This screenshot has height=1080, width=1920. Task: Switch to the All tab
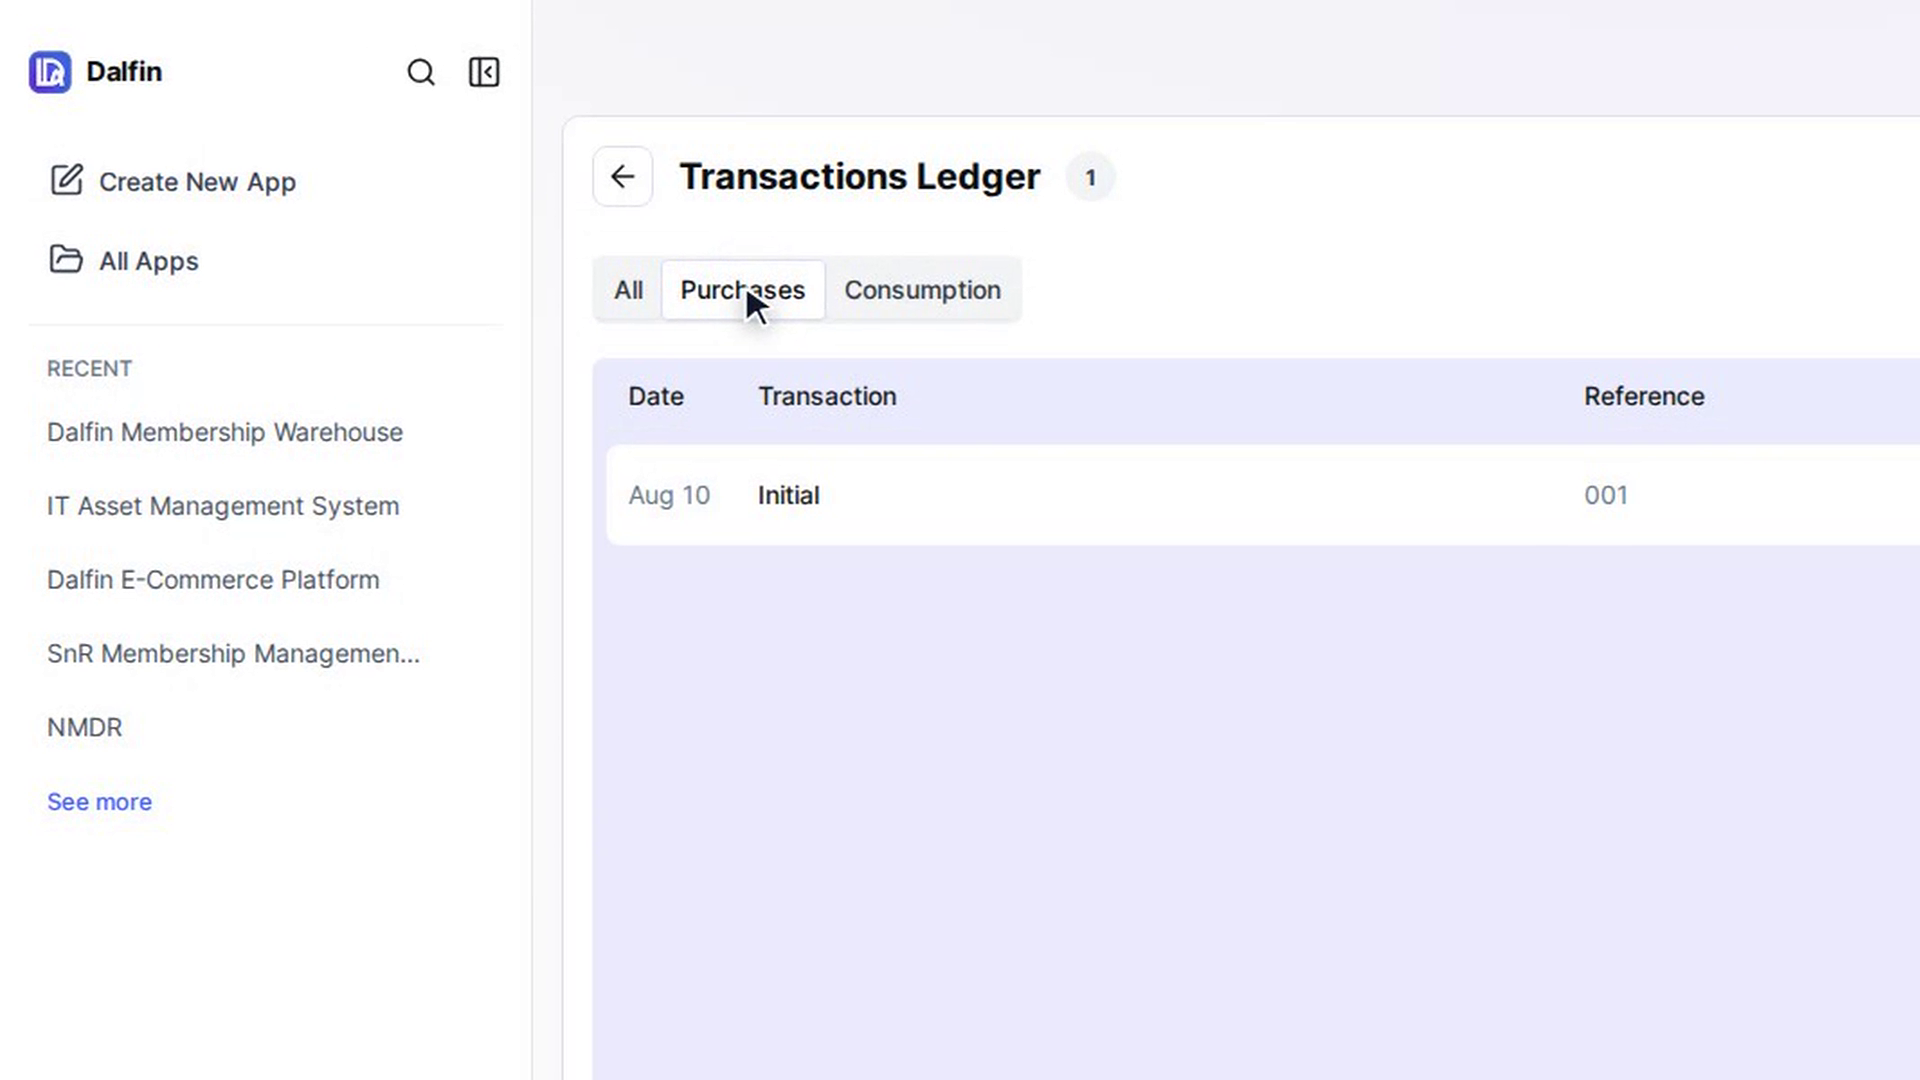(x=628, y=290)
